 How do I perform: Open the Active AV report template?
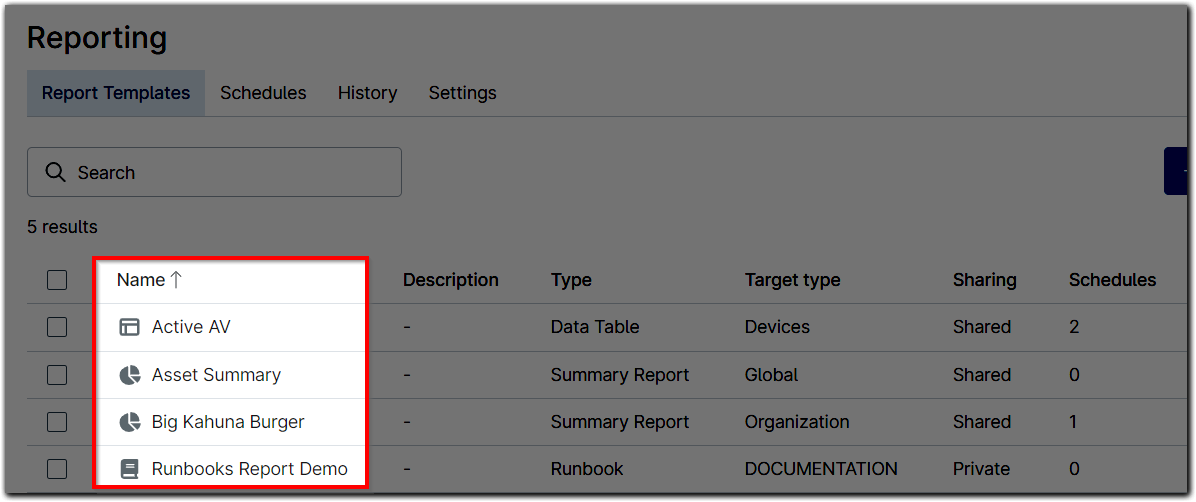(191, 327)
